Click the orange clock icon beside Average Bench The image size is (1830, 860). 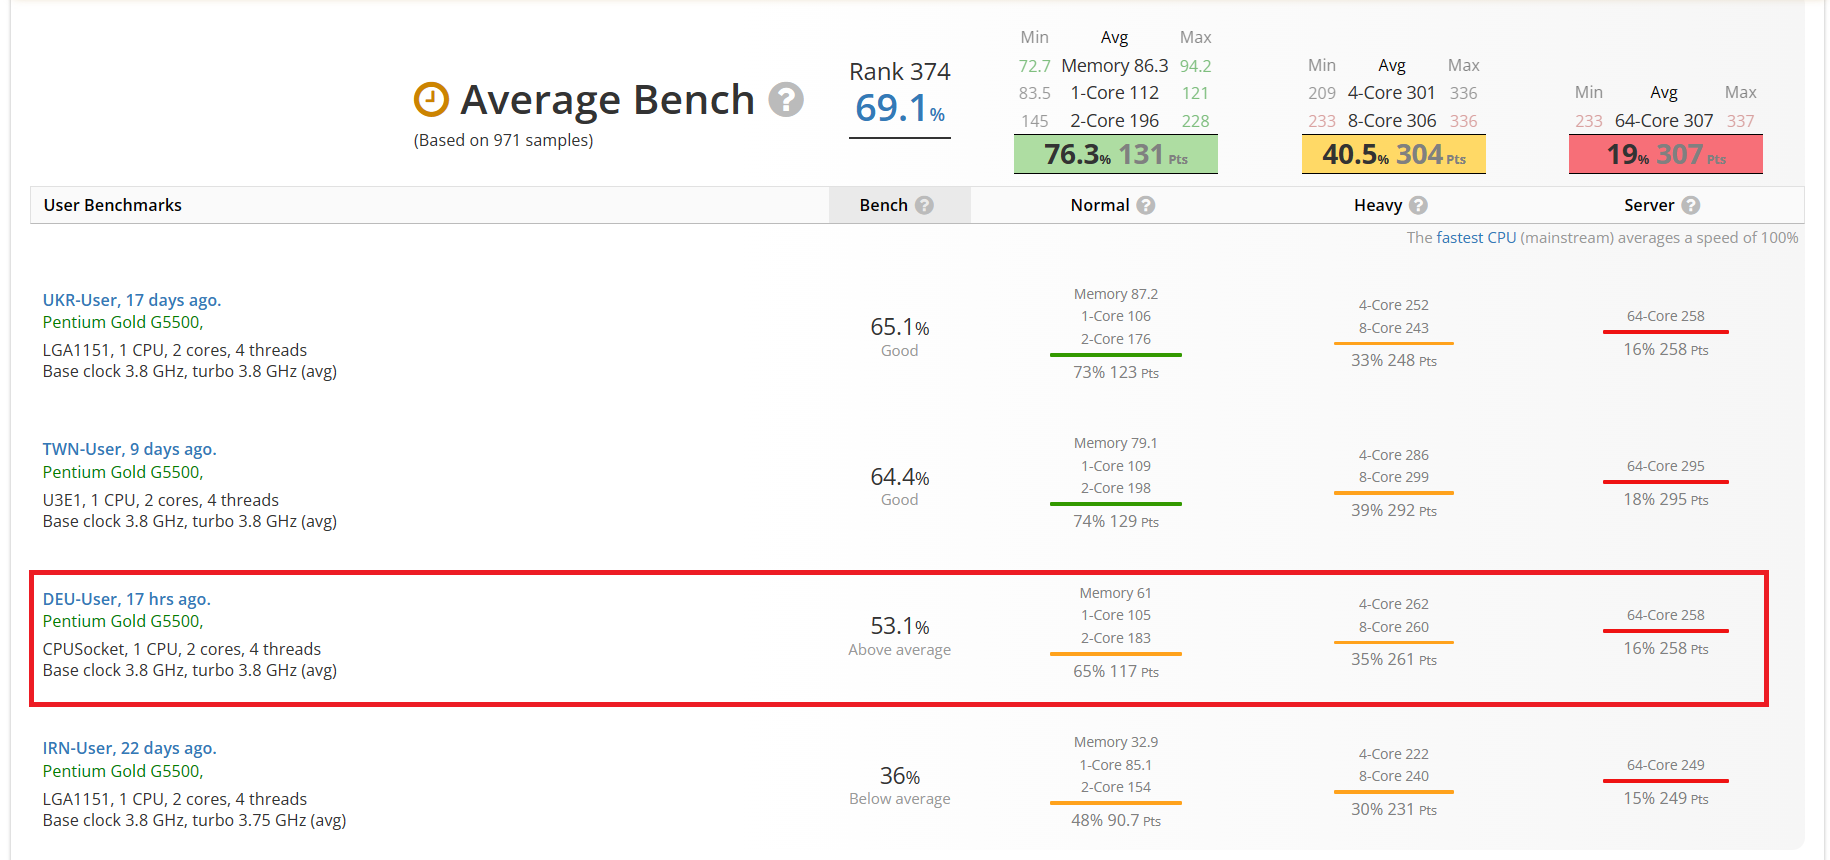pyautogui.click(x=431, y=99)
